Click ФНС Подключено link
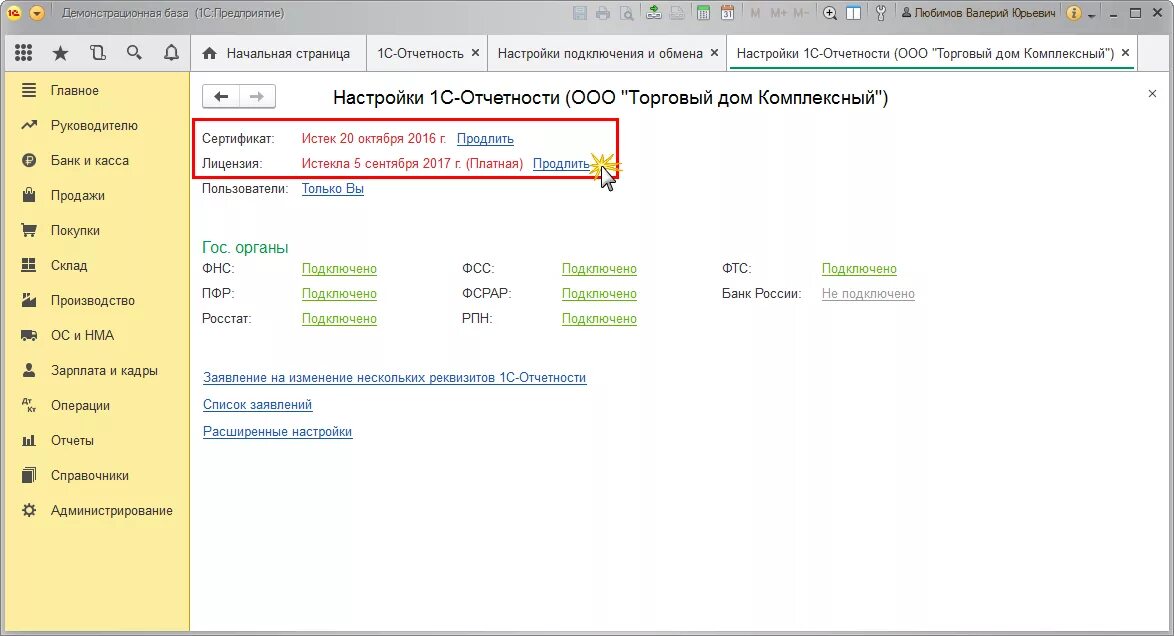 pos(339,269)
